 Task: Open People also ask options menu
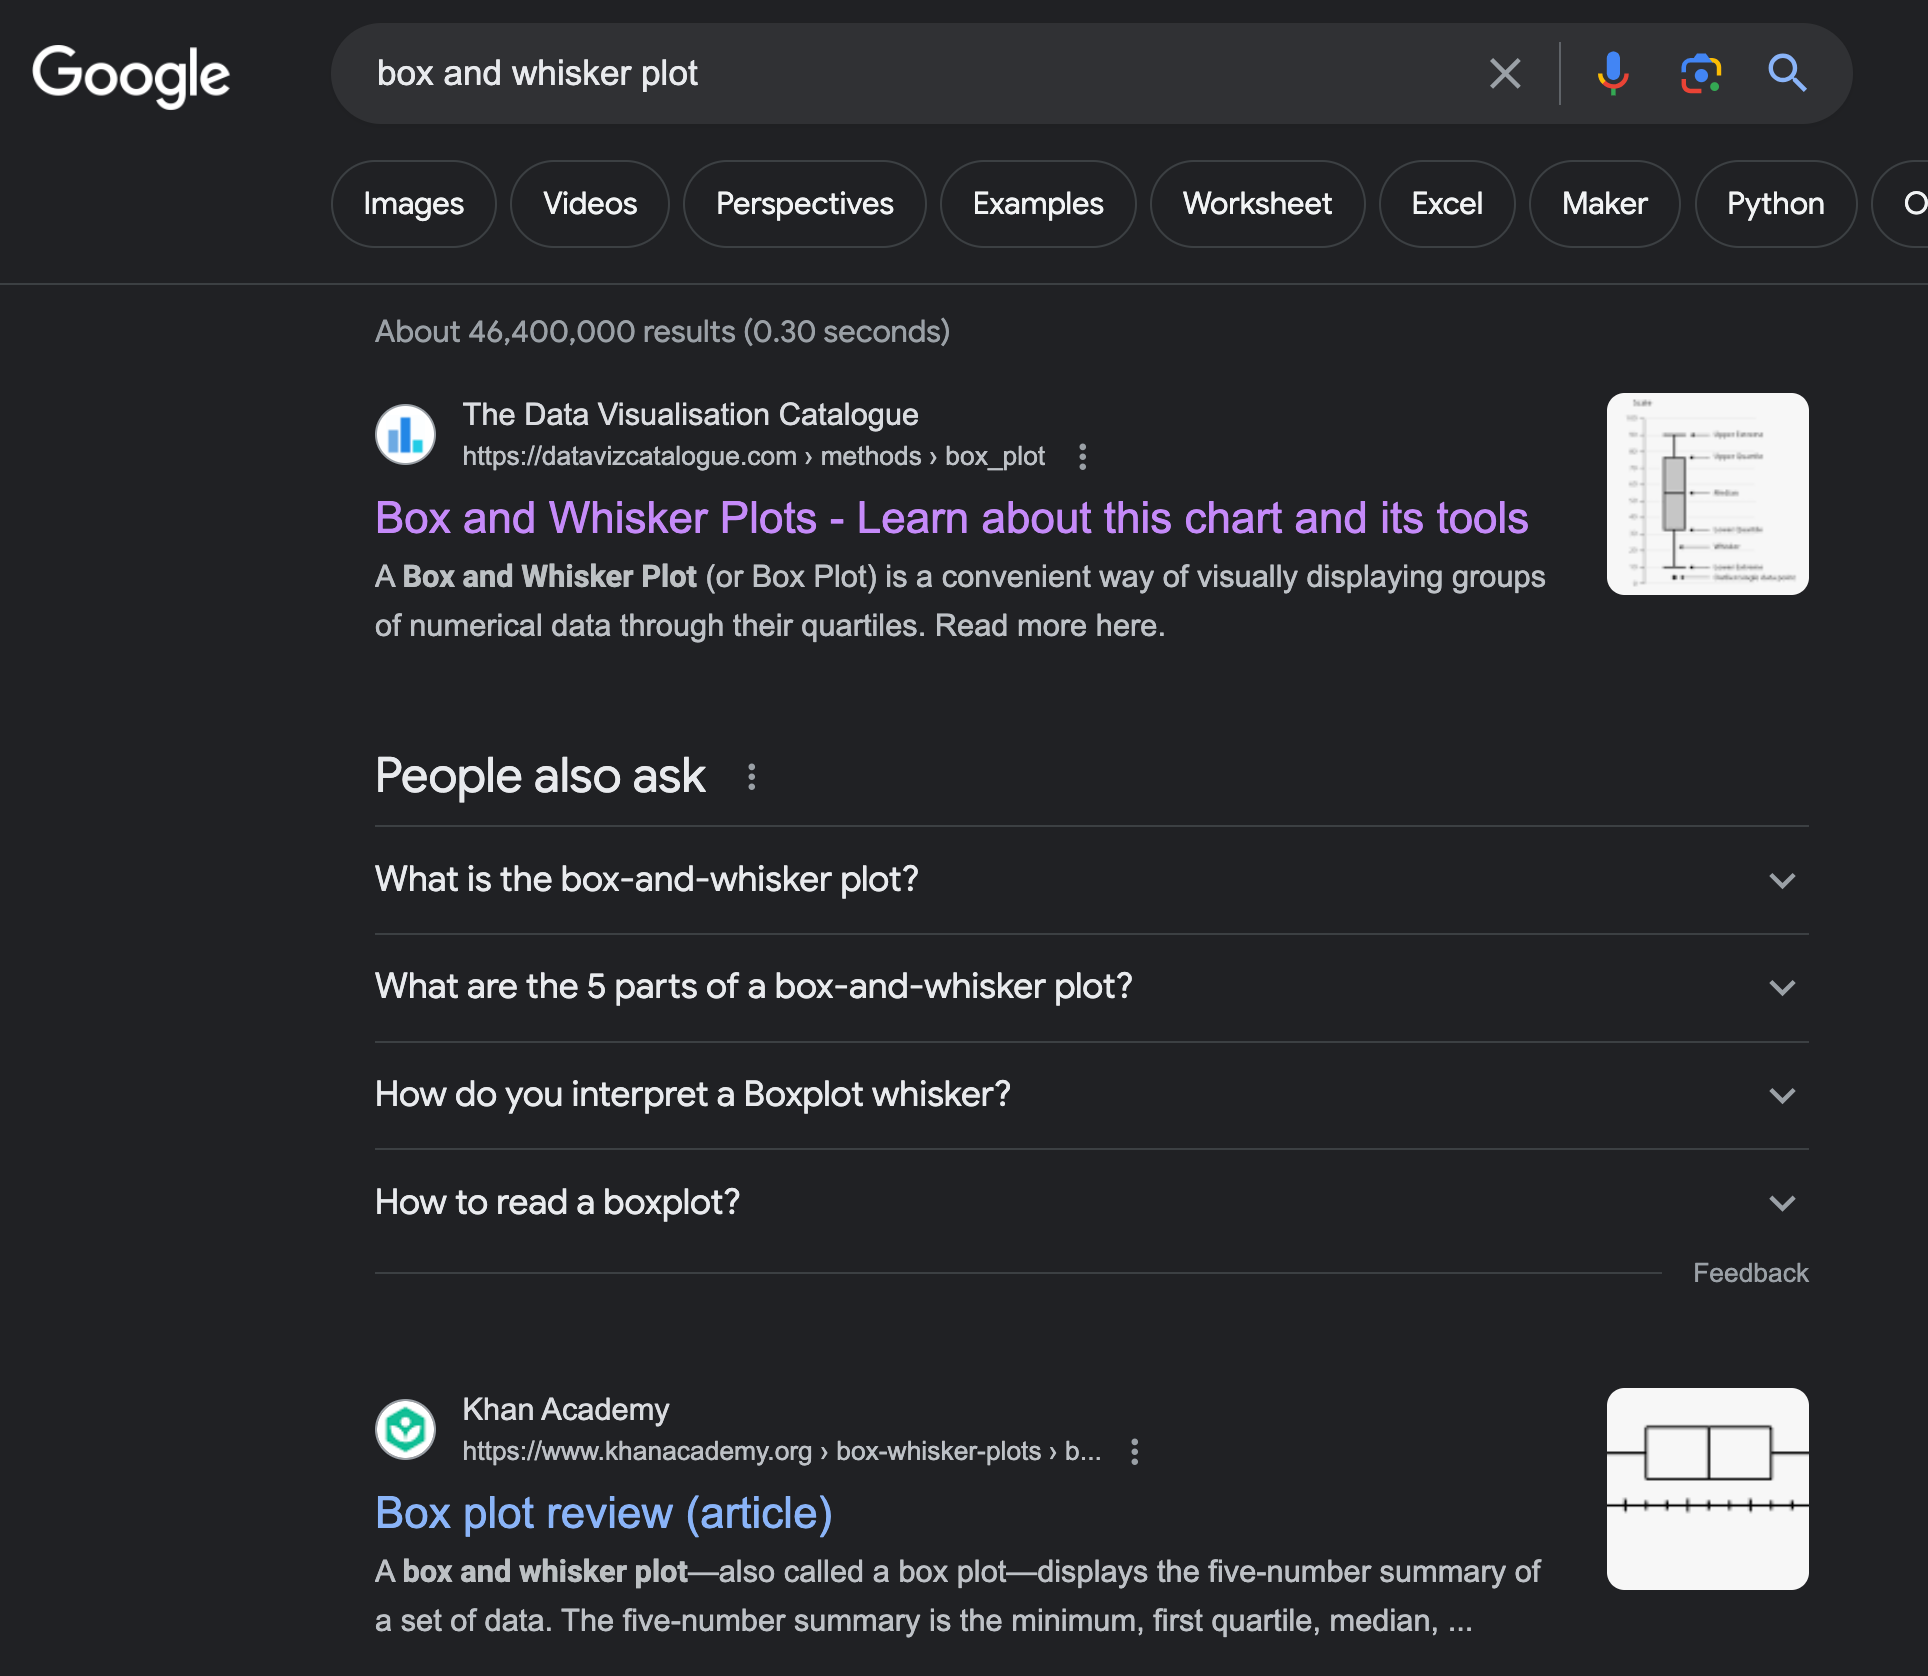[751, 777]
